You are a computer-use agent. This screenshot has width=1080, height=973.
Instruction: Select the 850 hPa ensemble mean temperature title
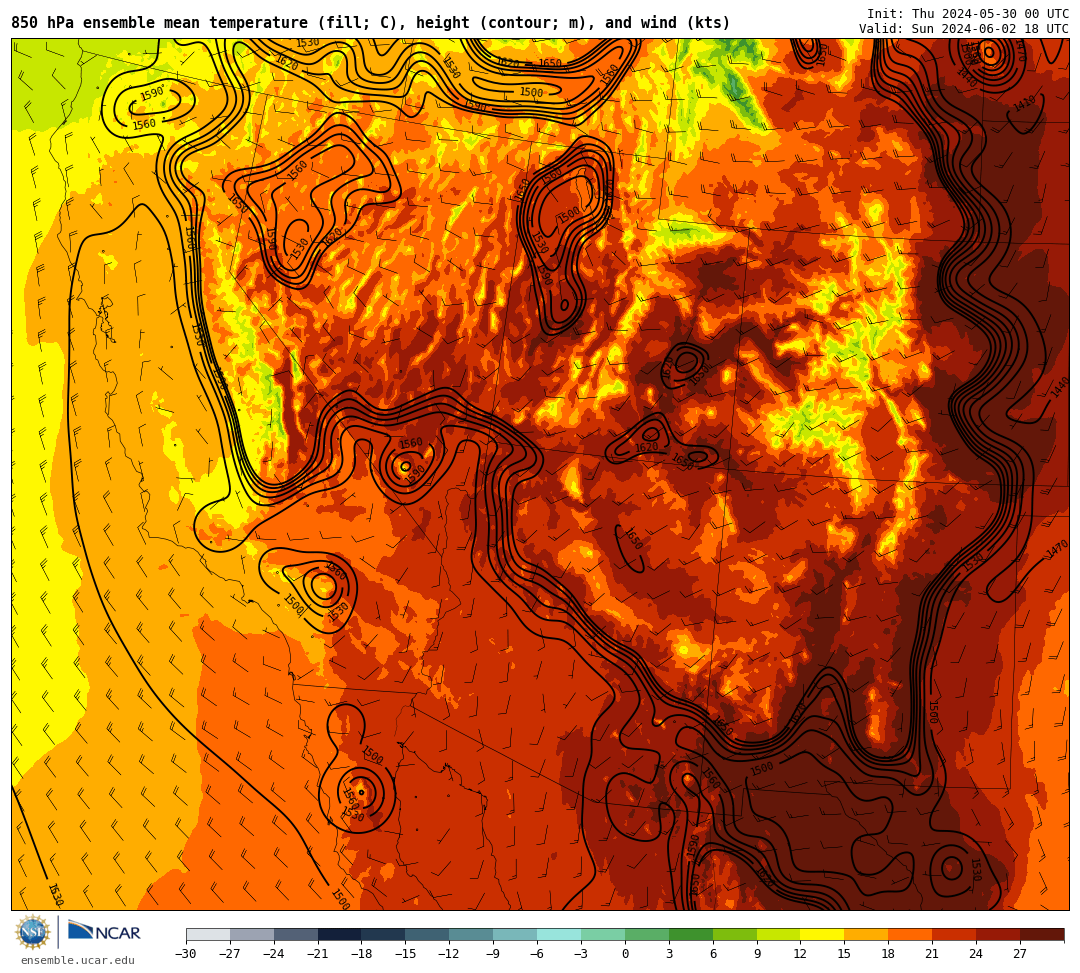(371, 23)
